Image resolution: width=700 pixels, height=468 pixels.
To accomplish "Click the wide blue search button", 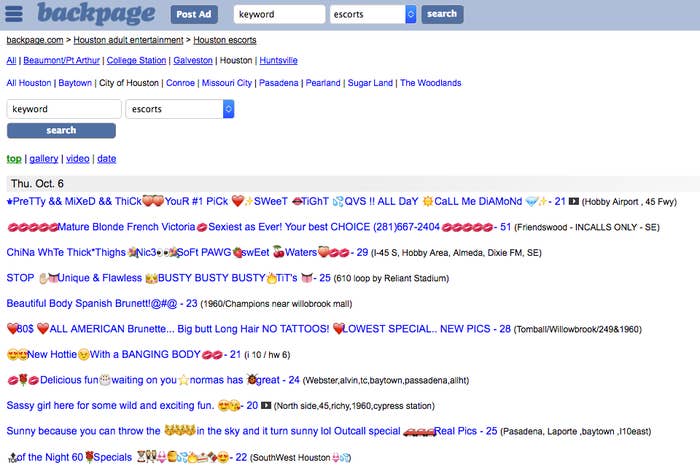I will [x=61, y=130].
